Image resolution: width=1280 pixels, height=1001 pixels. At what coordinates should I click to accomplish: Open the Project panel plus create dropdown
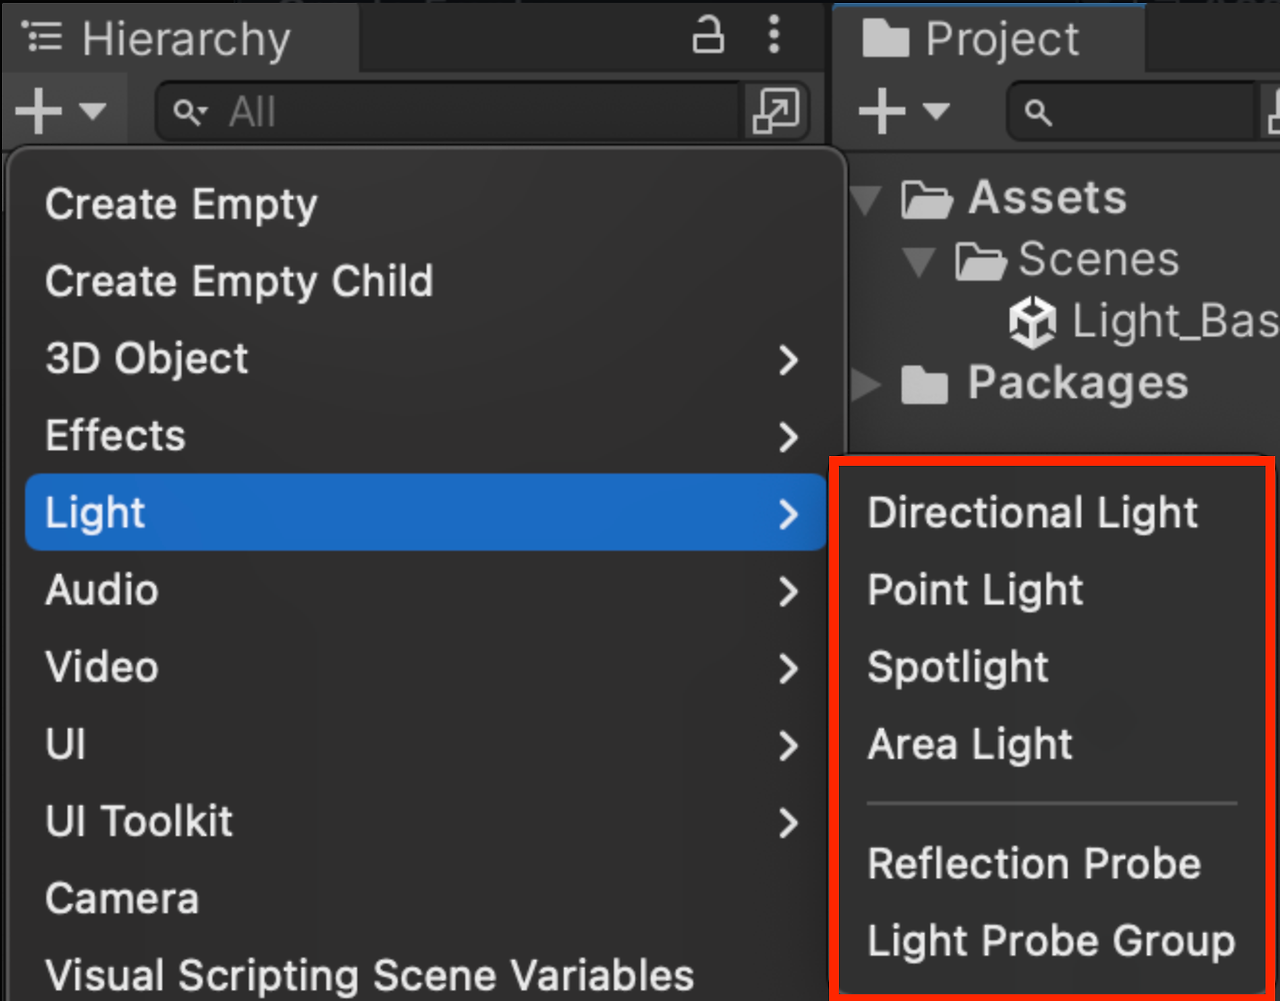tap(904, 110)
